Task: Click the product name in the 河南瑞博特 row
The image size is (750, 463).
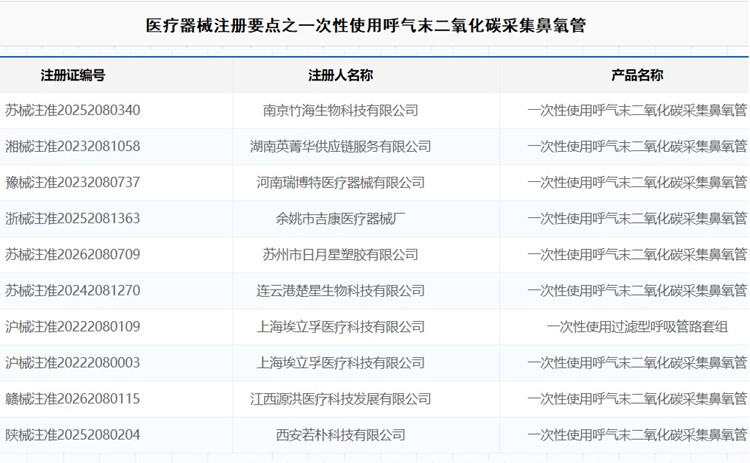Action: coord(637,182)
